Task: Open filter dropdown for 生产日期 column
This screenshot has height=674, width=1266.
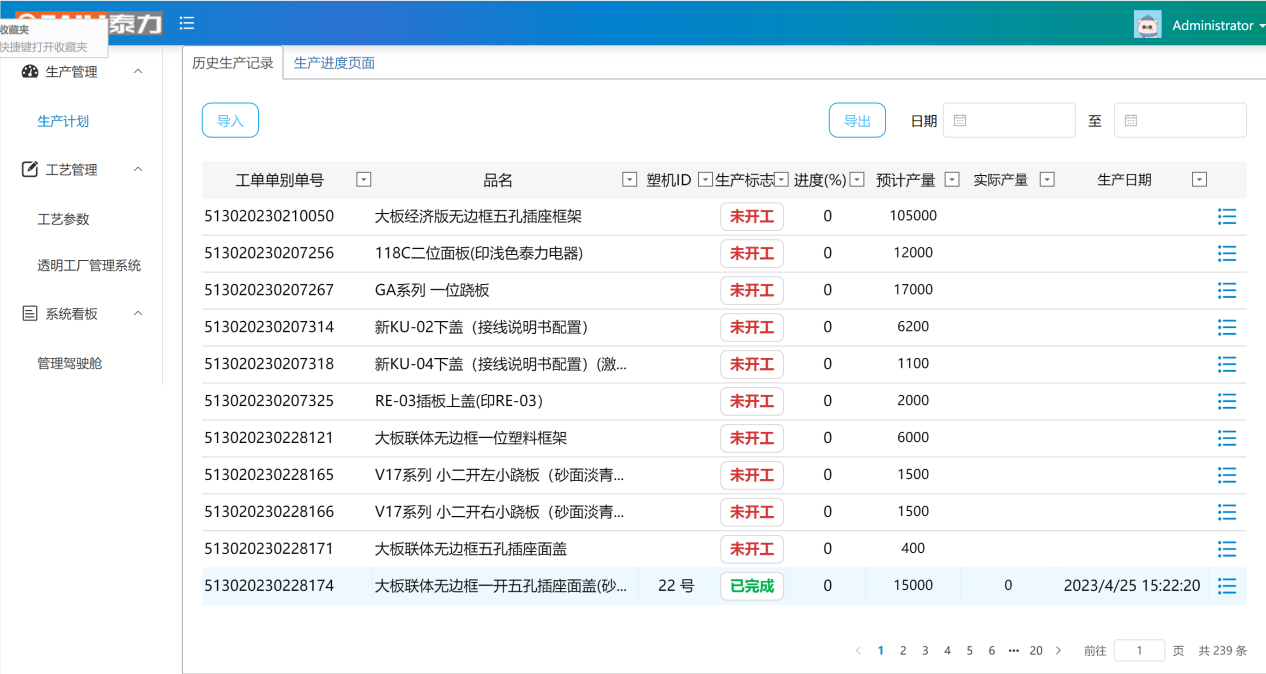Action: (x=1200, y=180)
